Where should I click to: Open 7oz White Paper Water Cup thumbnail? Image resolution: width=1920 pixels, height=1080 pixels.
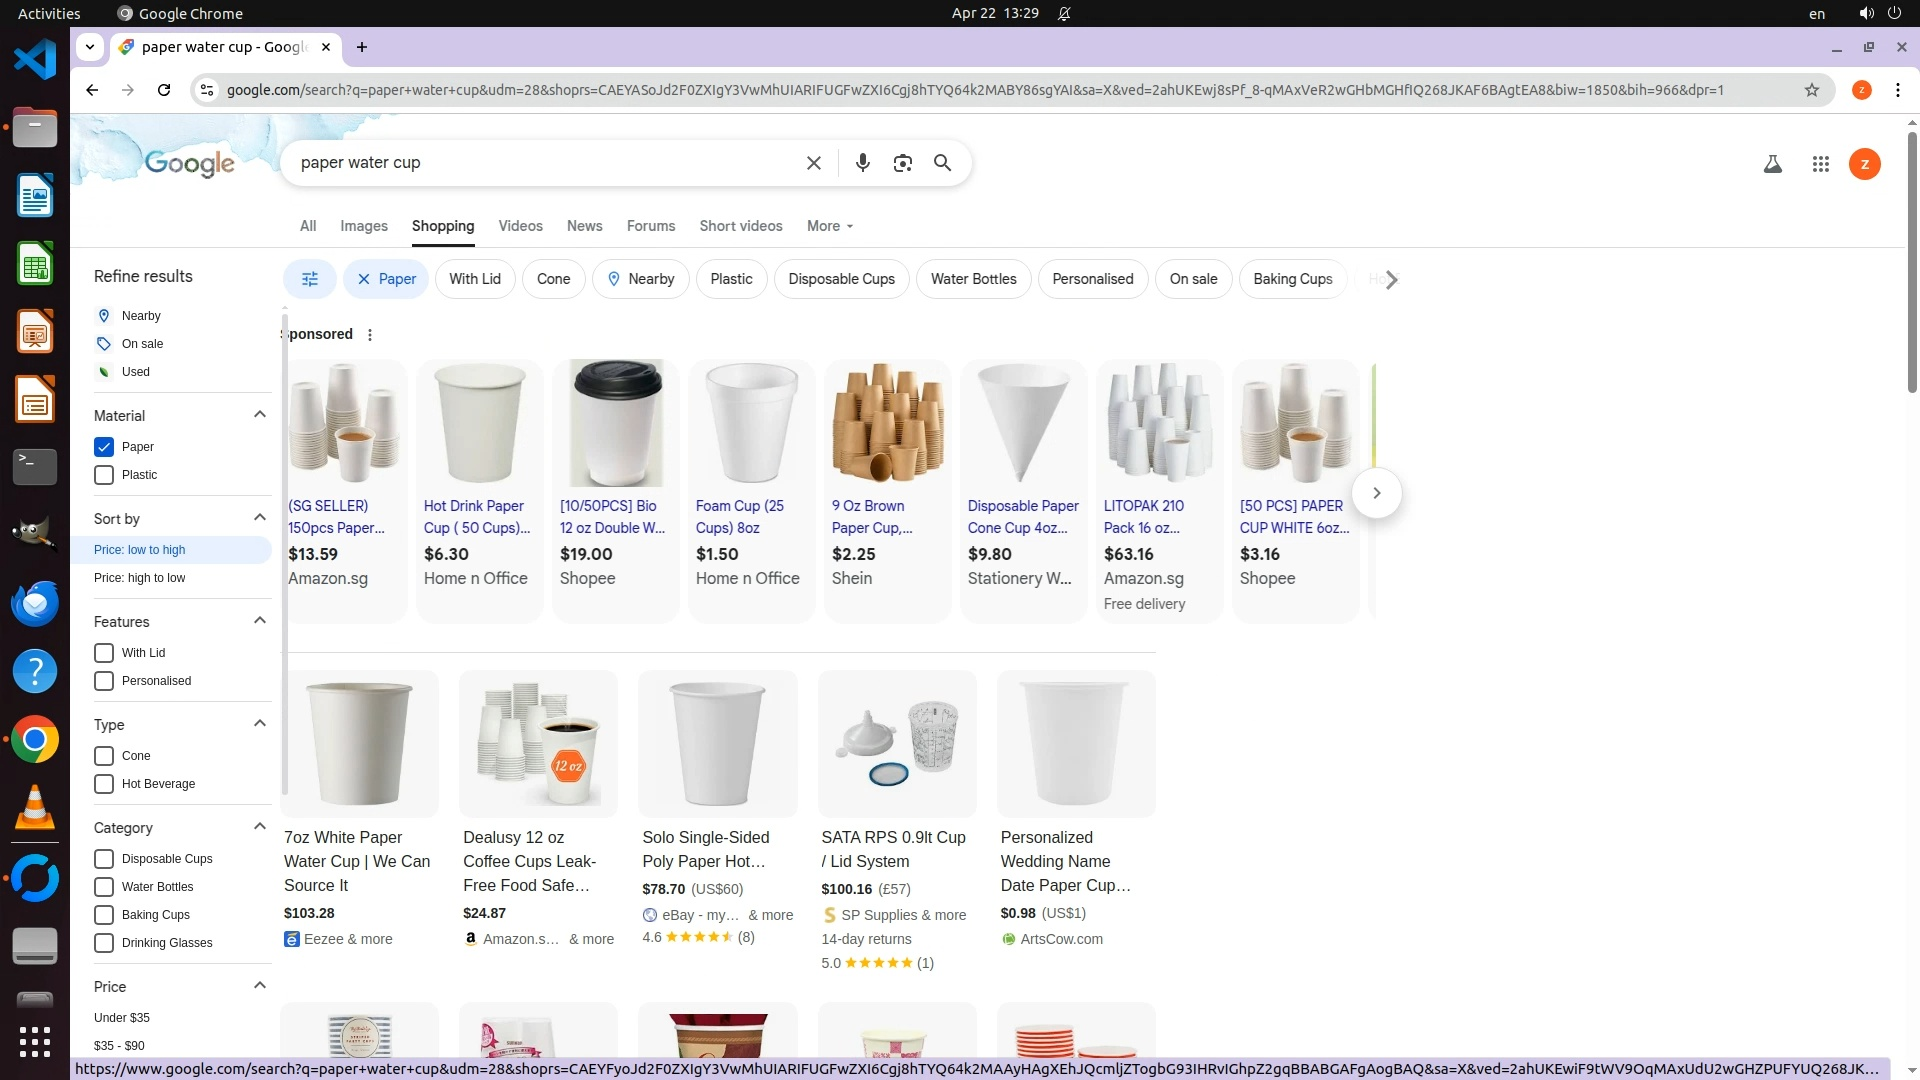pos(359,743)
